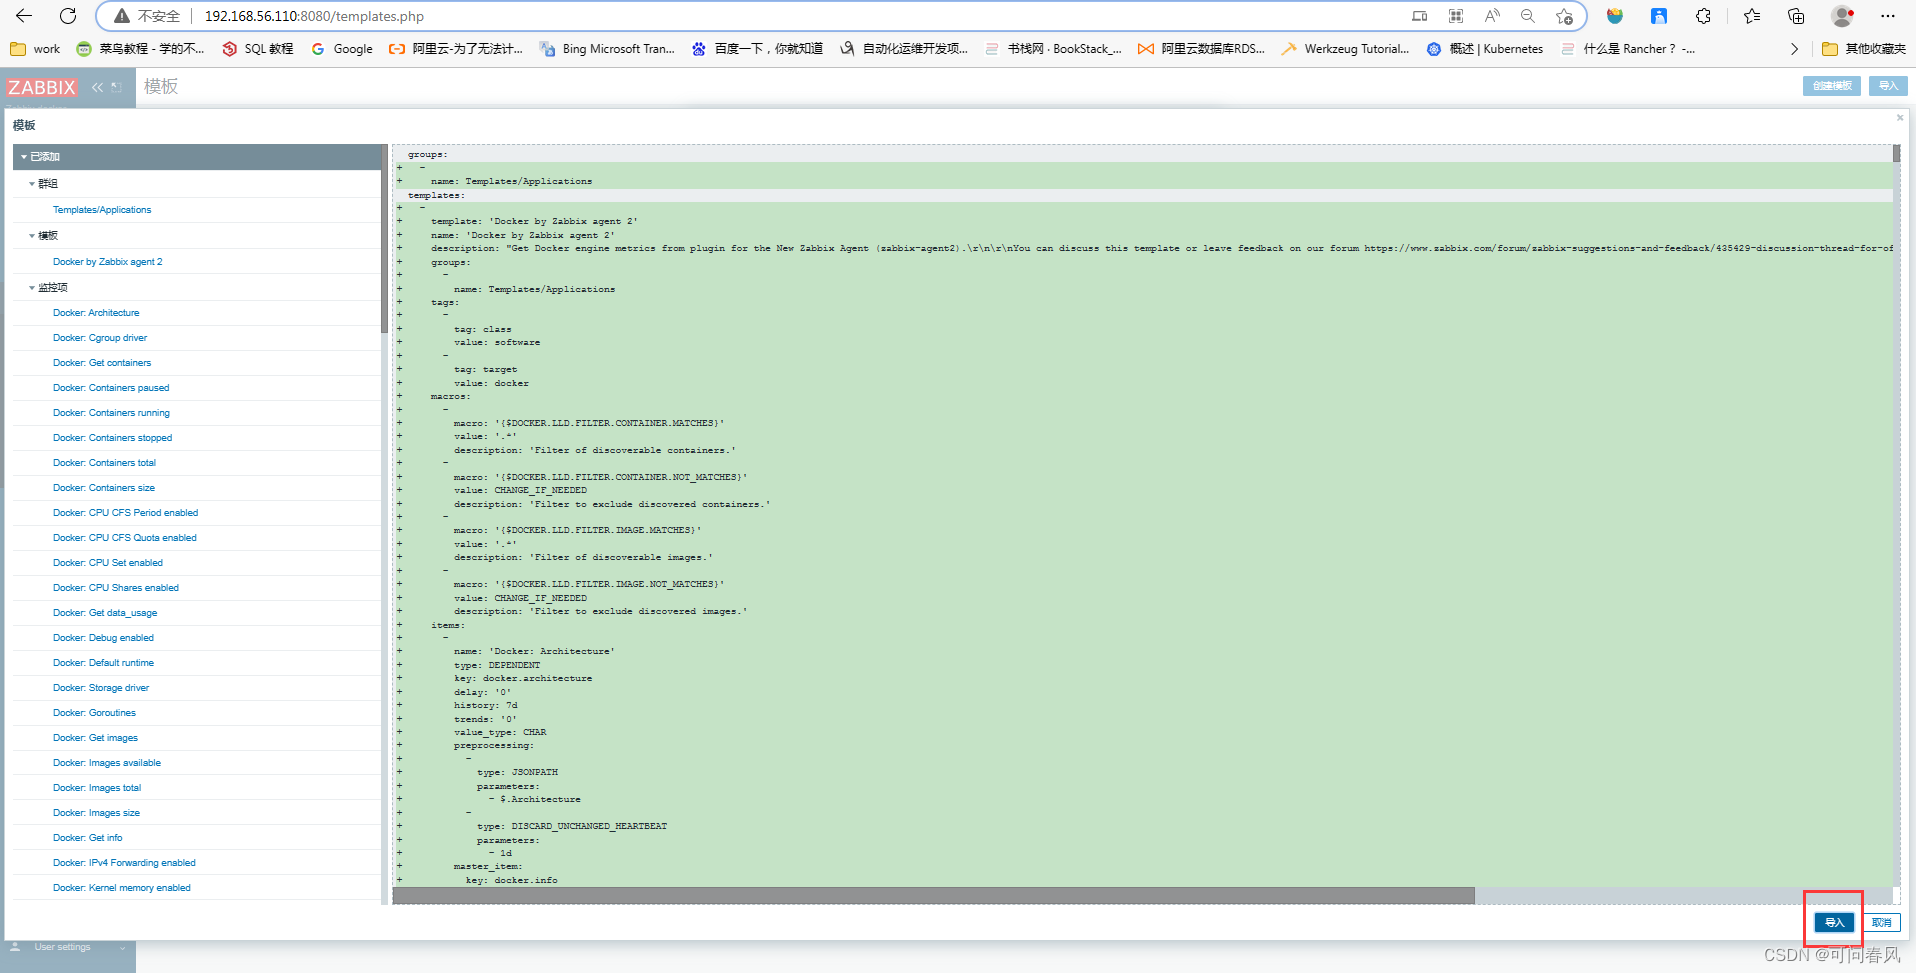The width and height of the screenshot is (1916, 973).
Task: Select Docker: Goroutines item
Action: tap(94, 713)
